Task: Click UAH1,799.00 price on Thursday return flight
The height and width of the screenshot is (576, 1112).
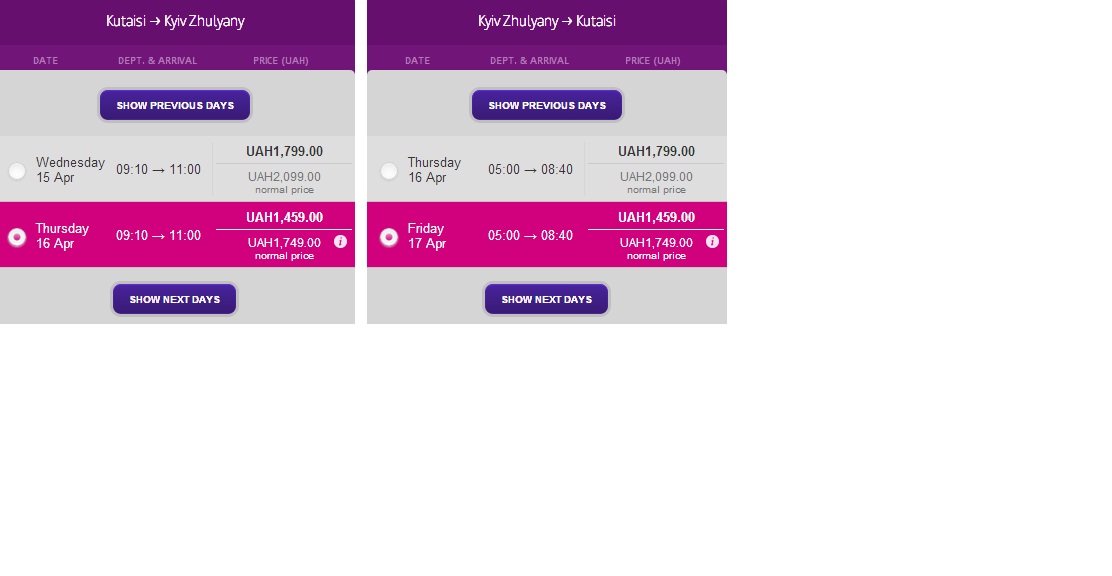Action: click(x=656, y=152)
